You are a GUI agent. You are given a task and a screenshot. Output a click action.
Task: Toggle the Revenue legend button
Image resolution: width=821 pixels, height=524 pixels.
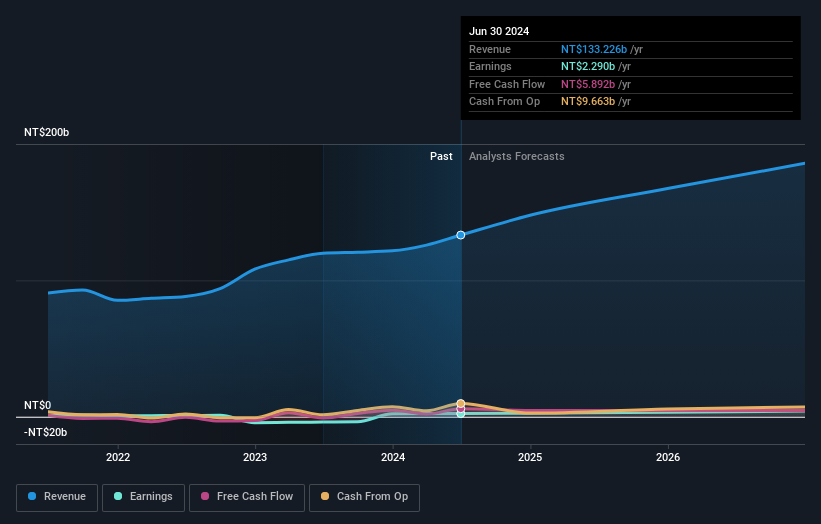[57, 497]
